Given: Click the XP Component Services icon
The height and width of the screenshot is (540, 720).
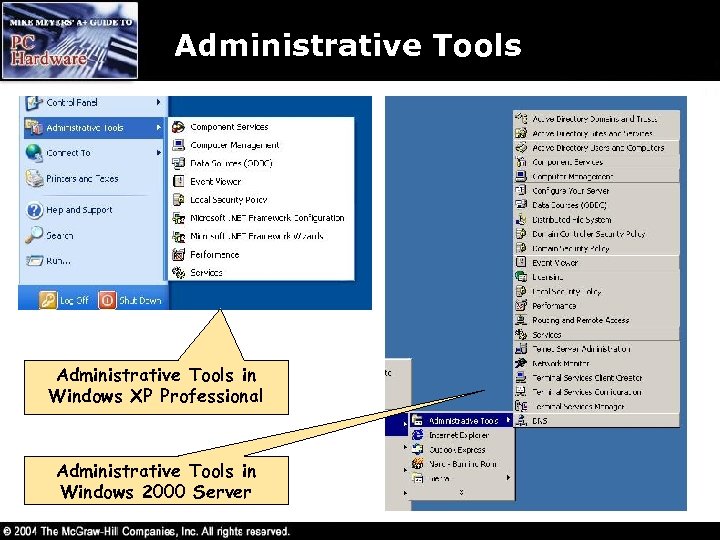Looking at the screenshot, I should pyautogui.click(x=178, y=127).
